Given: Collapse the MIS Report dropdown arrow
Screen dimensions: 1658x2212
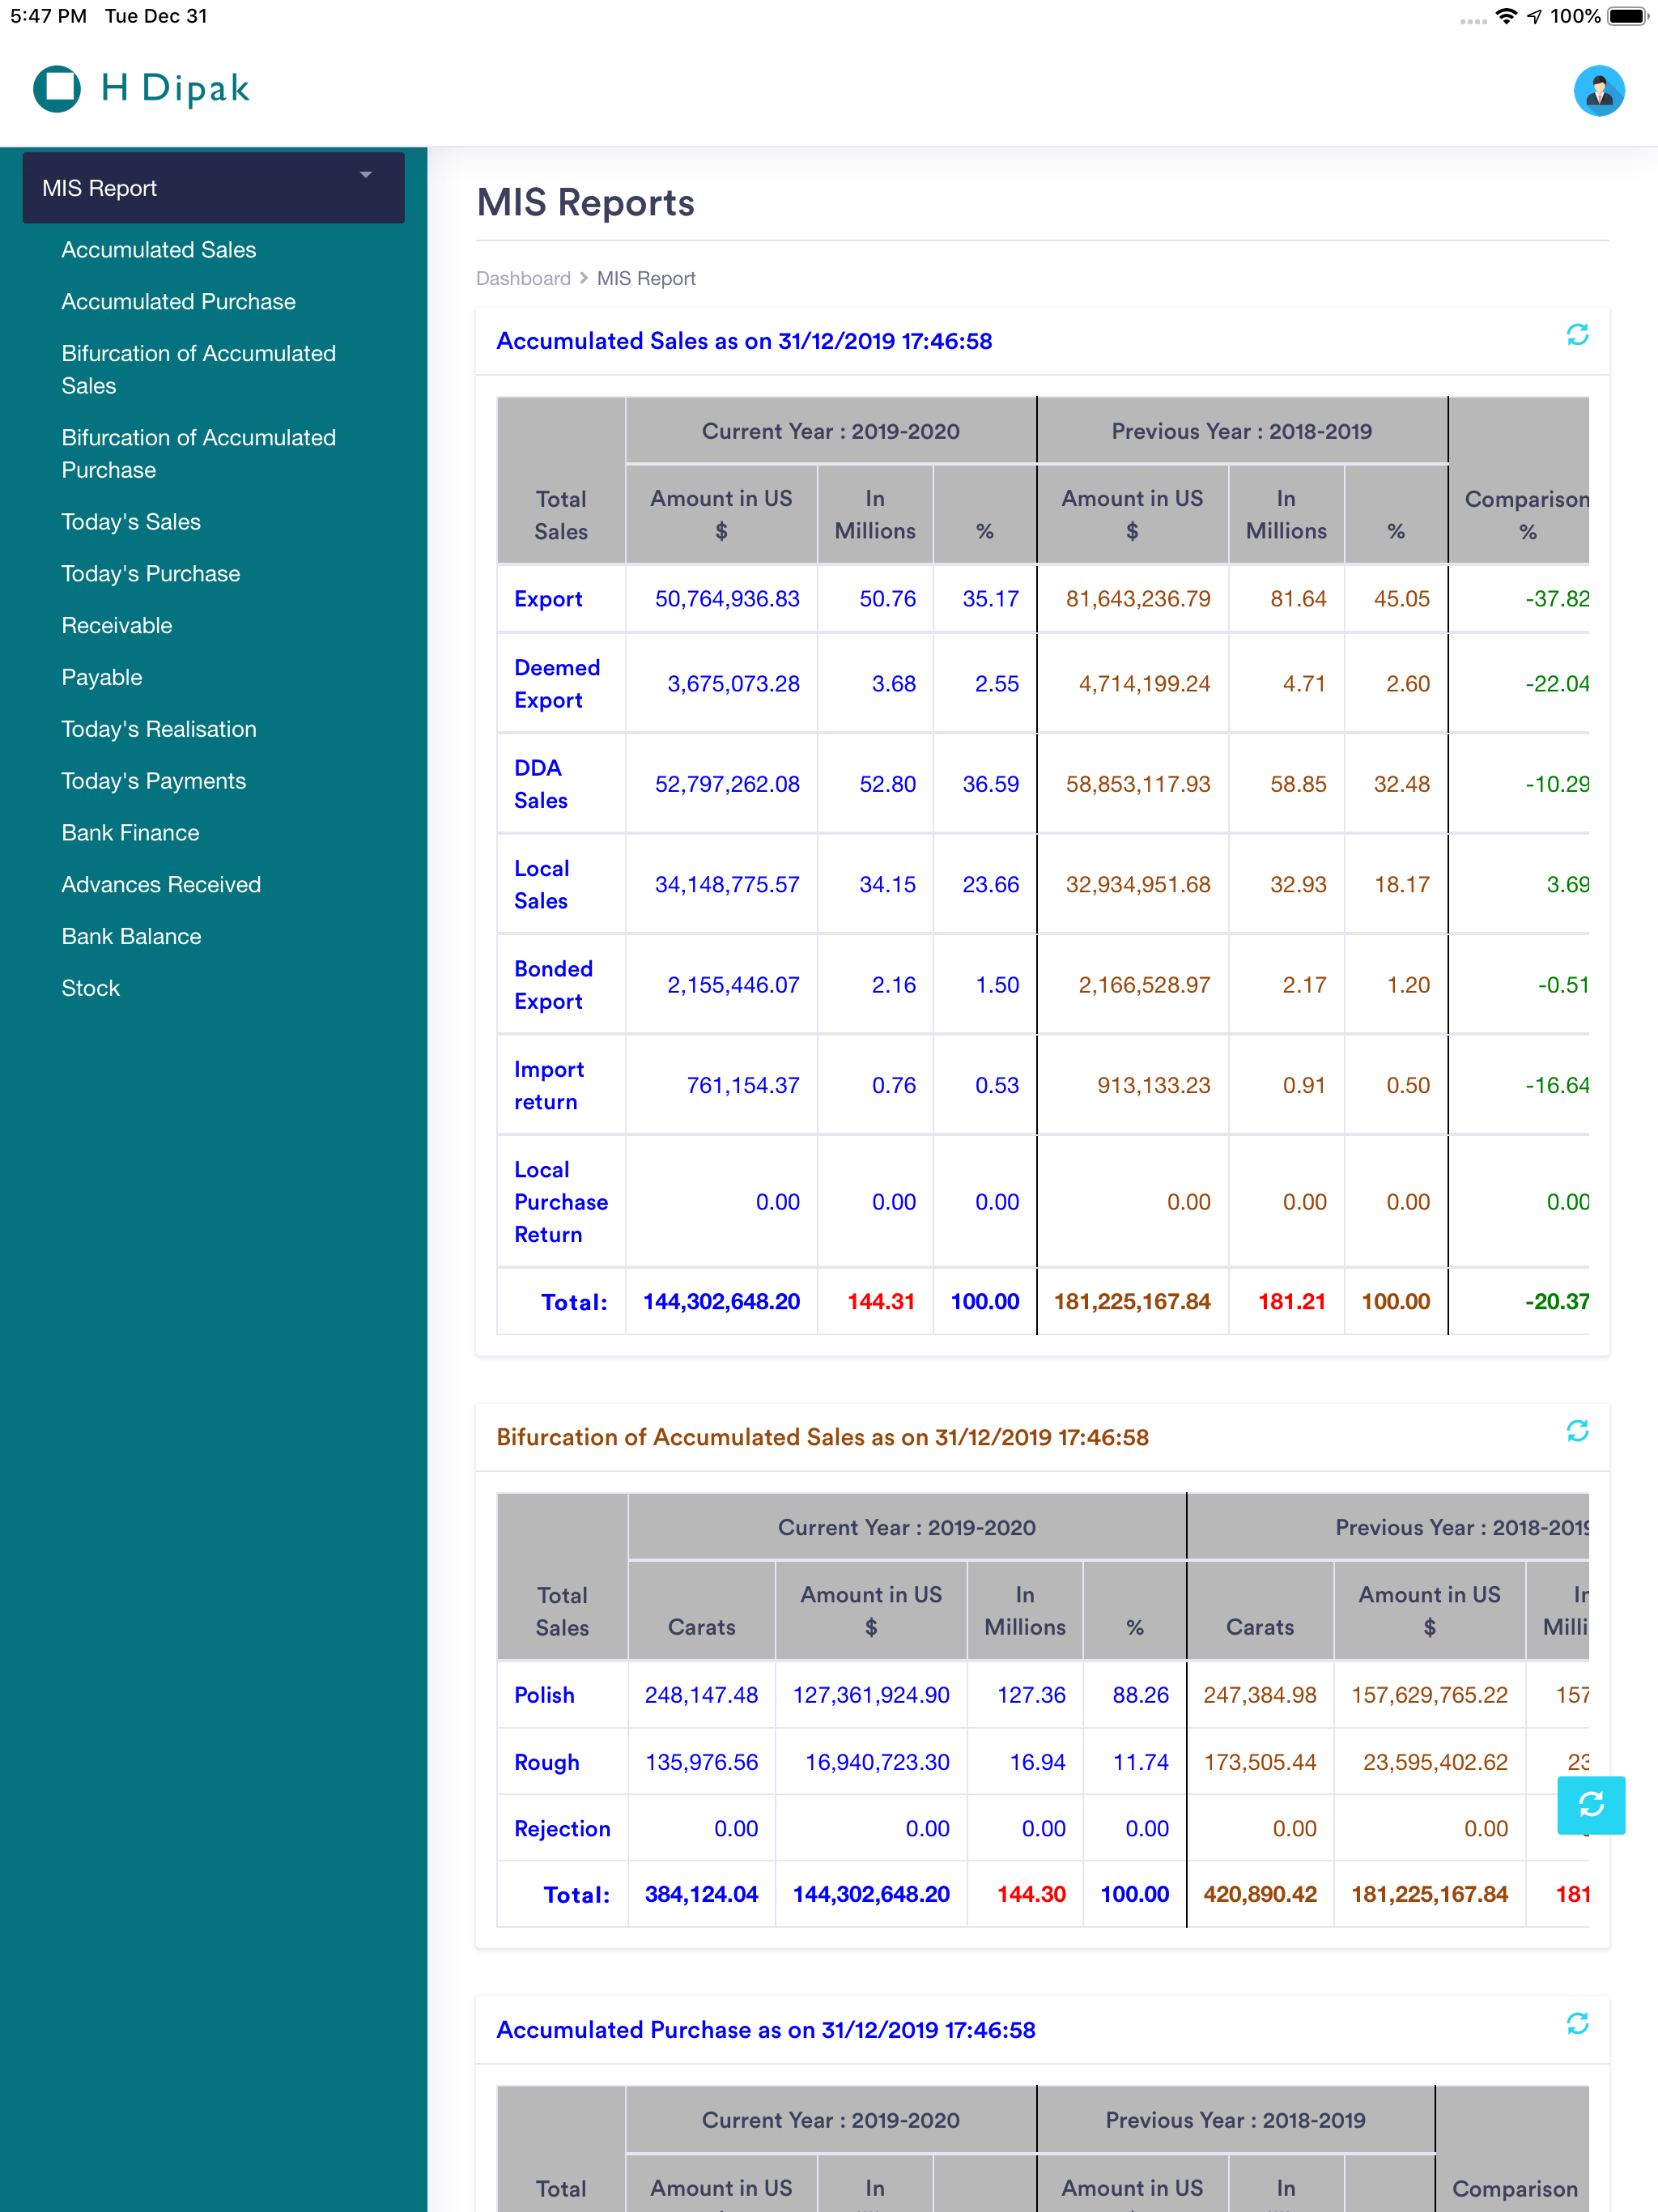Looking at the screenshot, I should [x=366, y=175].
